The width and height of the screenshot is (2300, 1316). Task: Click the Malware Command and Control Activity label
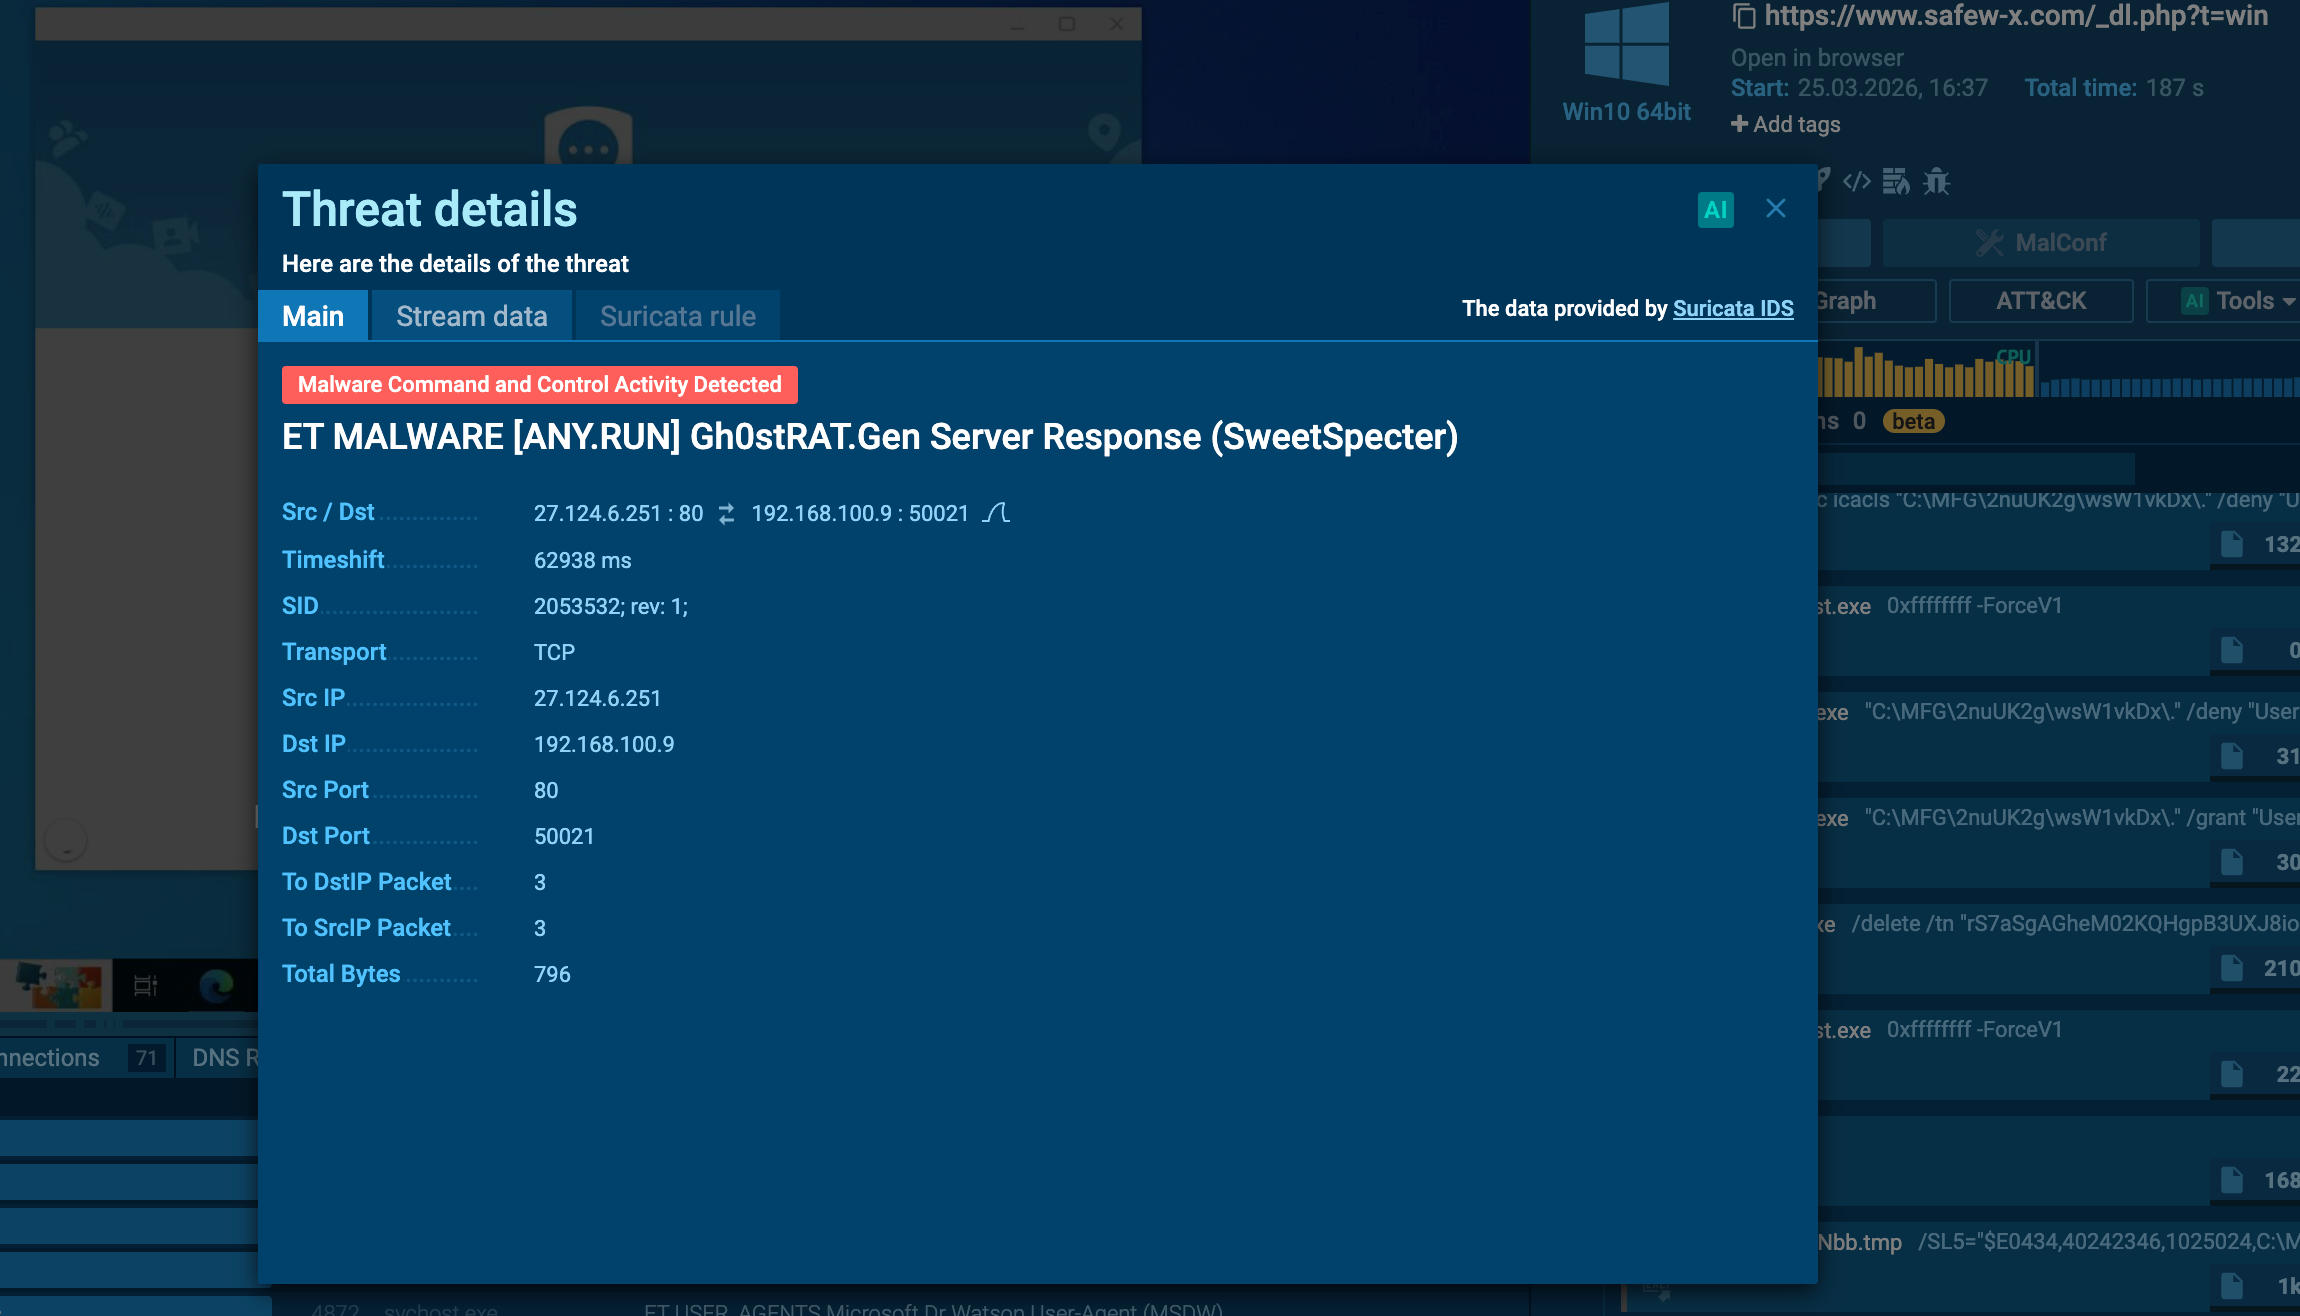(539, 385)
